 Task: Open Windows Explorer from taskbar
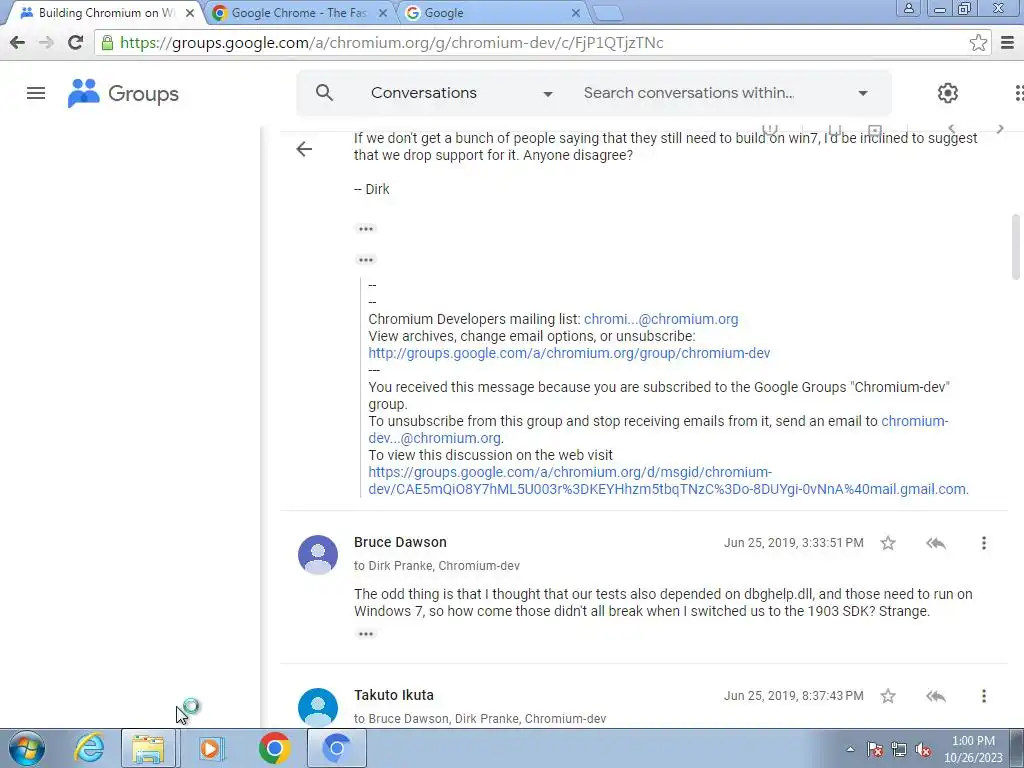click(148, 748)
